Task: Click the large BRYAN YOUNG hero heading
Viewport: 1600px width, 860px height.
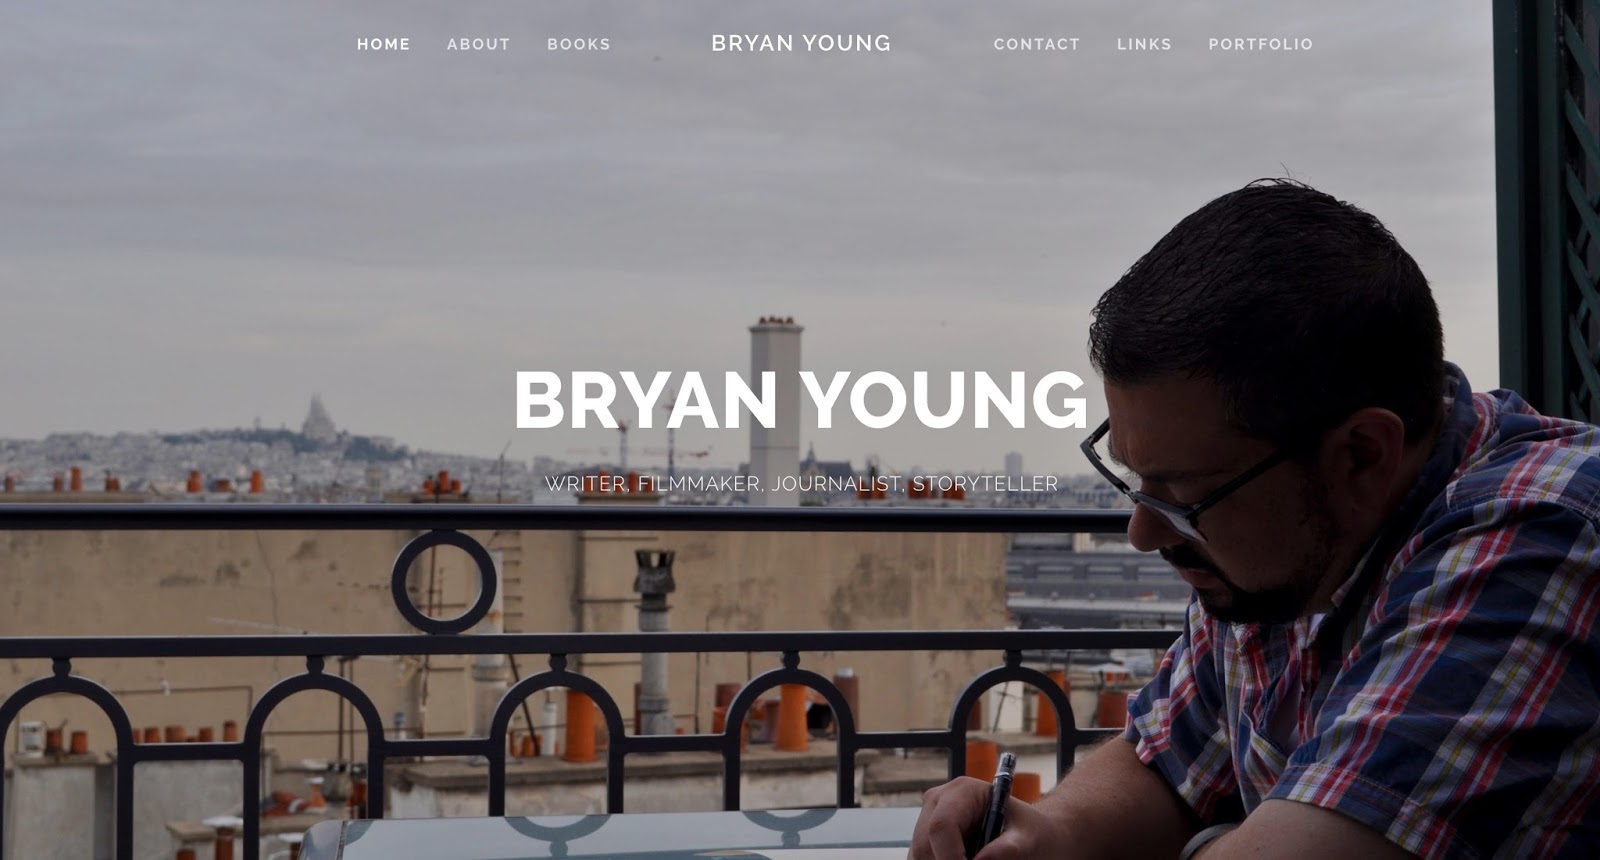Action: (x=801, y=400)
